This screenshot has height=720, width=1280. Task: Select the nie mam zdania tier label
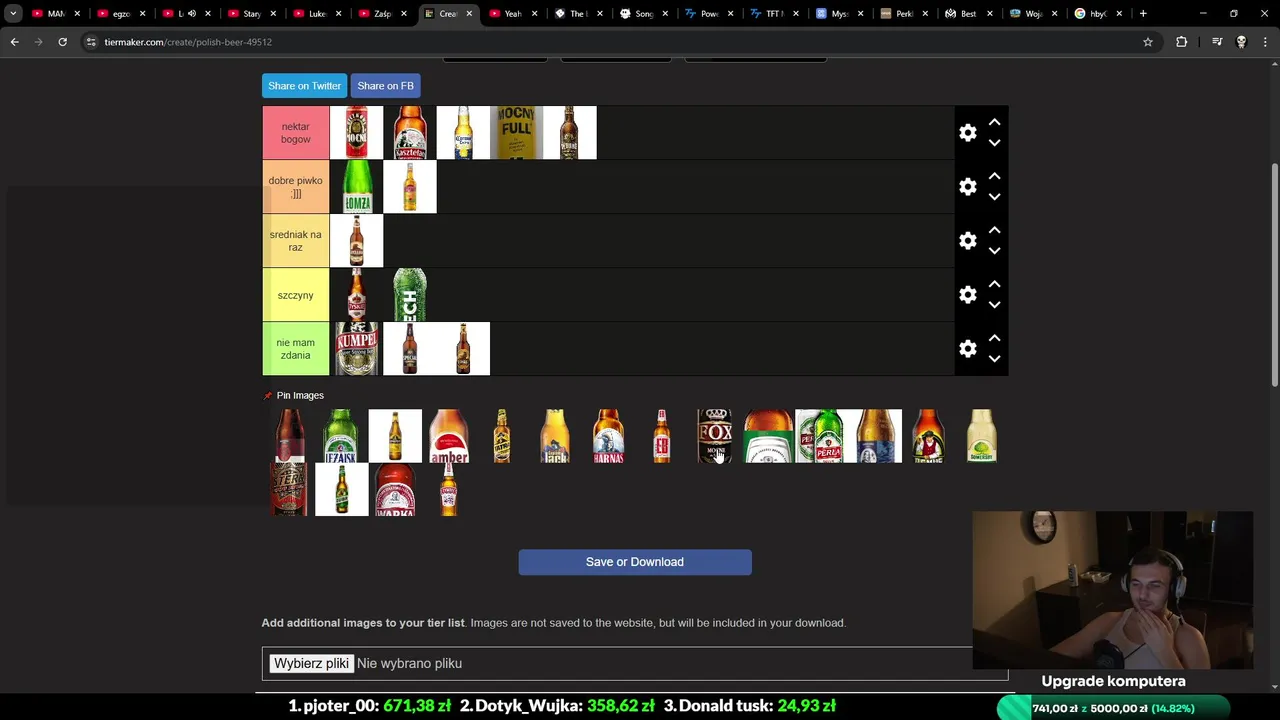click(x=295, y=349)
